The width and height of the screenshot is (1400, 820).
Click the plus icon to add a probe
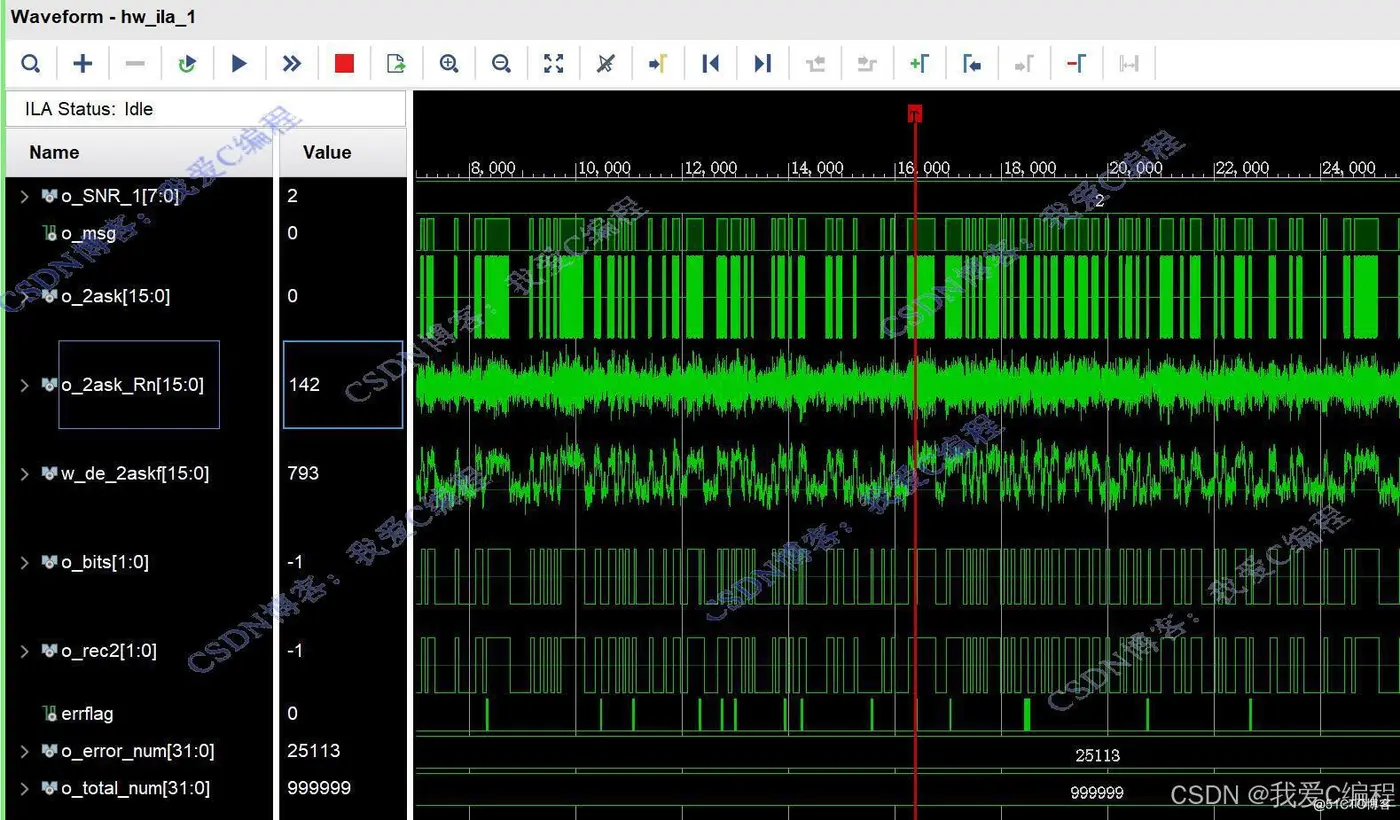click(83, 64)
